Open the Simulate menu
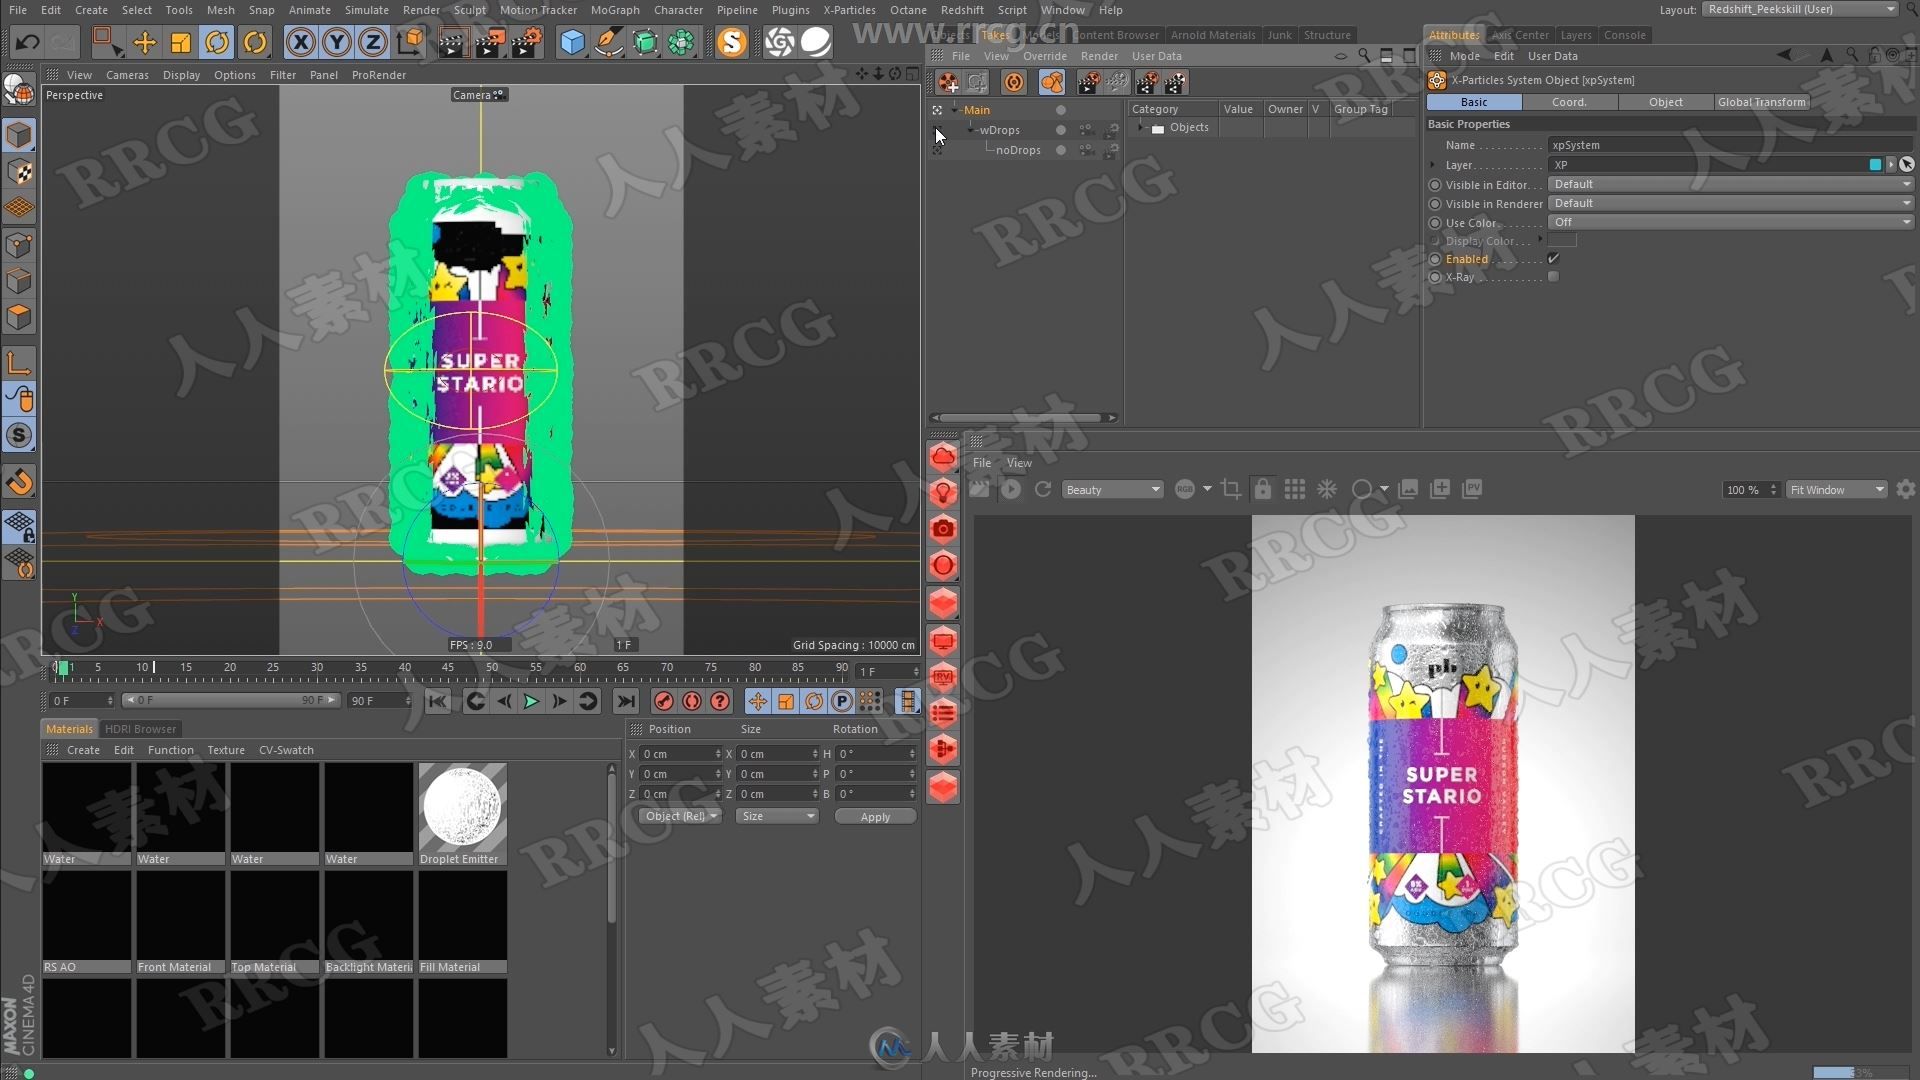The width and height of the screenshot is (1920, 1080). click(x=365, y=11)
